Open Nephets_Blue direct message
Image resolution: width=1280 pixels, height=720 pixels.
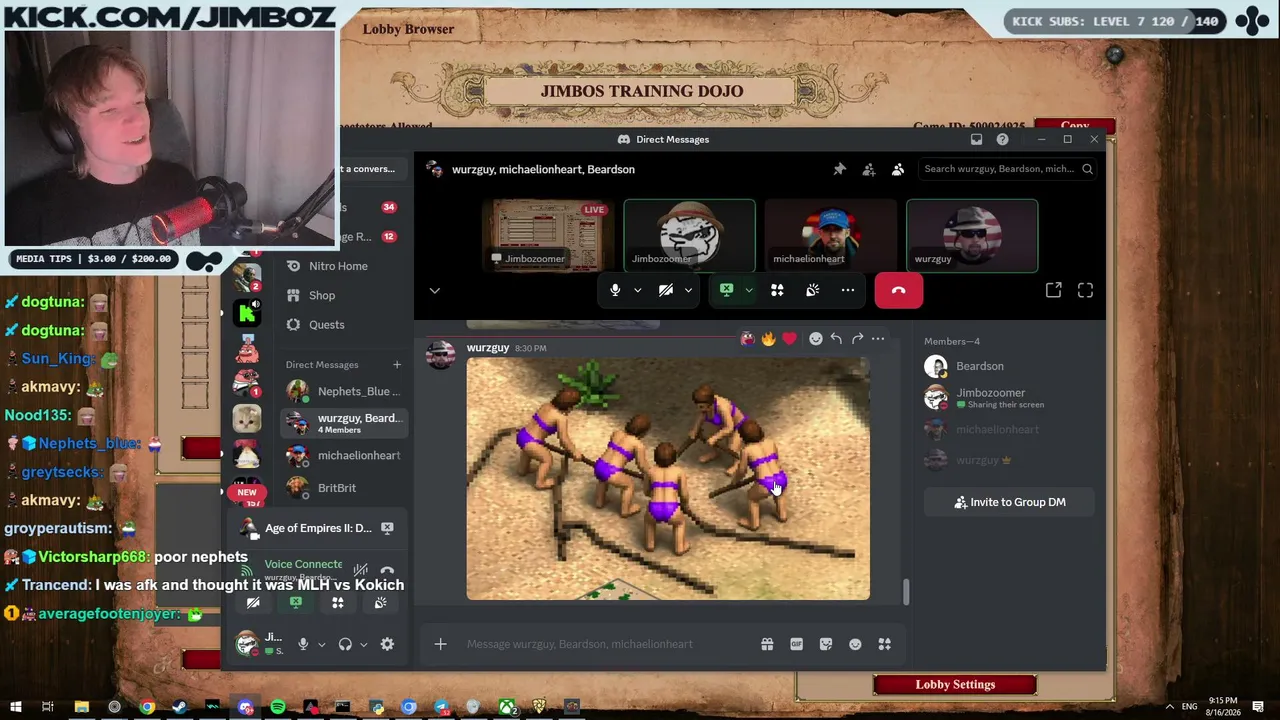pyautogui.click(x=343, y=391)
